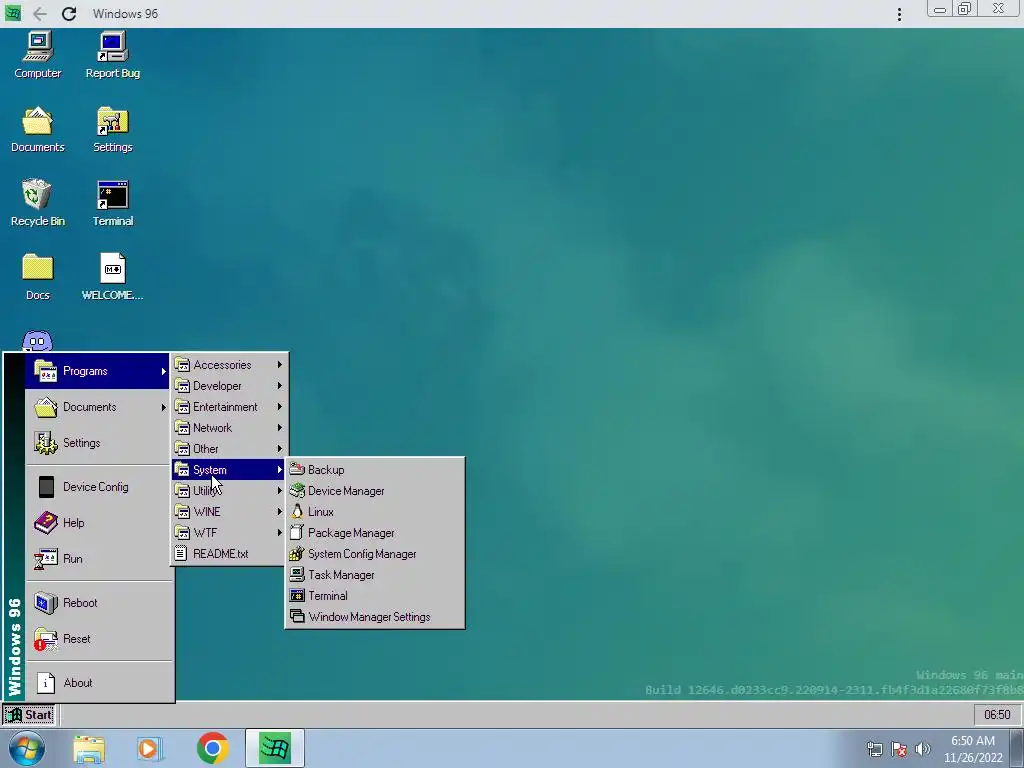
Task: Open the Report Bug shortcut
Action: (112, 56)
